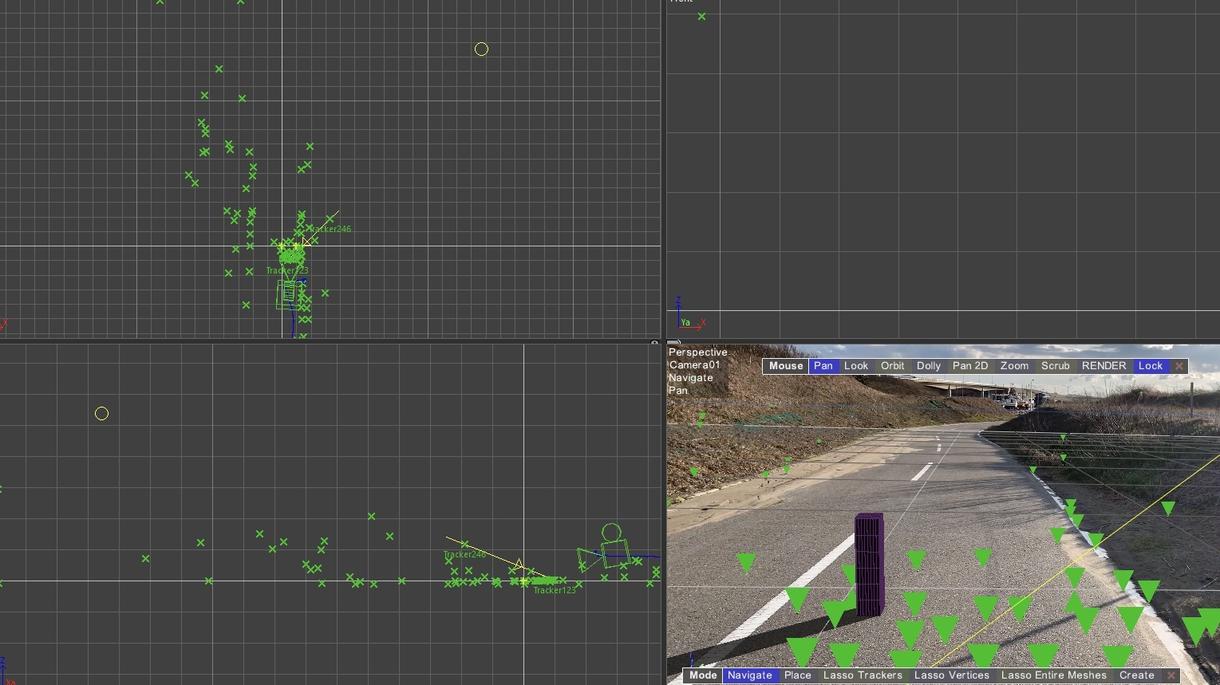Select the camera object in bottom-left view
Screen dimensions: 1220x685
pos(606,548)
